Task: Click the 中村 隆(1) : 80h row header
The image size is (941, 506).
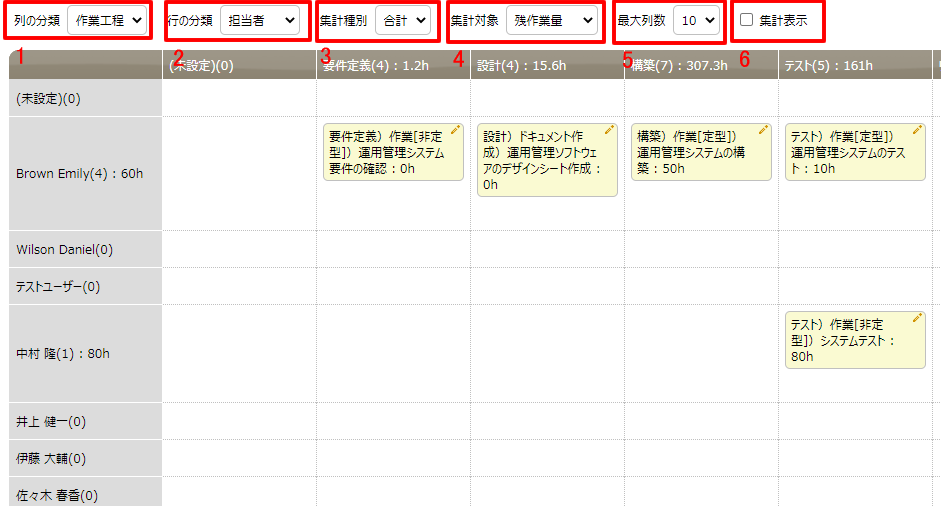Action: tap(85, 354)
